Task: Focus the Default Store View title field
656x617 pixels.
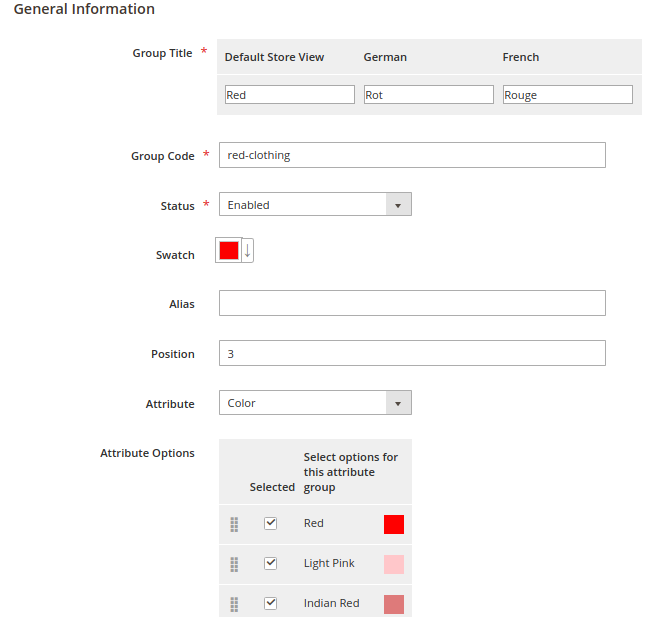Action: coord(289,95)
